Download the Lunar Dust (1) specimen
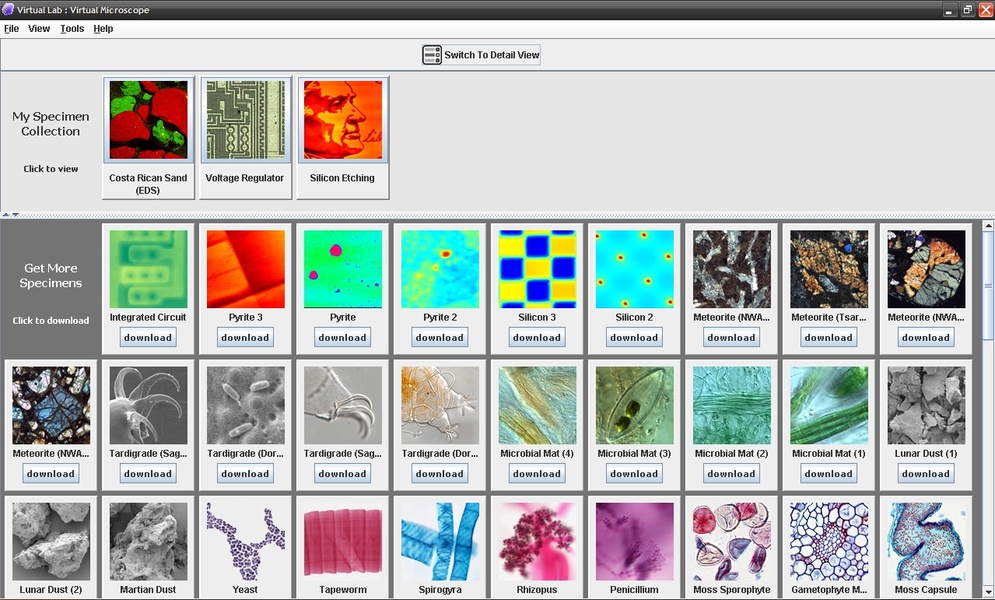The height and width of the screenshot is (600, 995). tap(926, 474)
